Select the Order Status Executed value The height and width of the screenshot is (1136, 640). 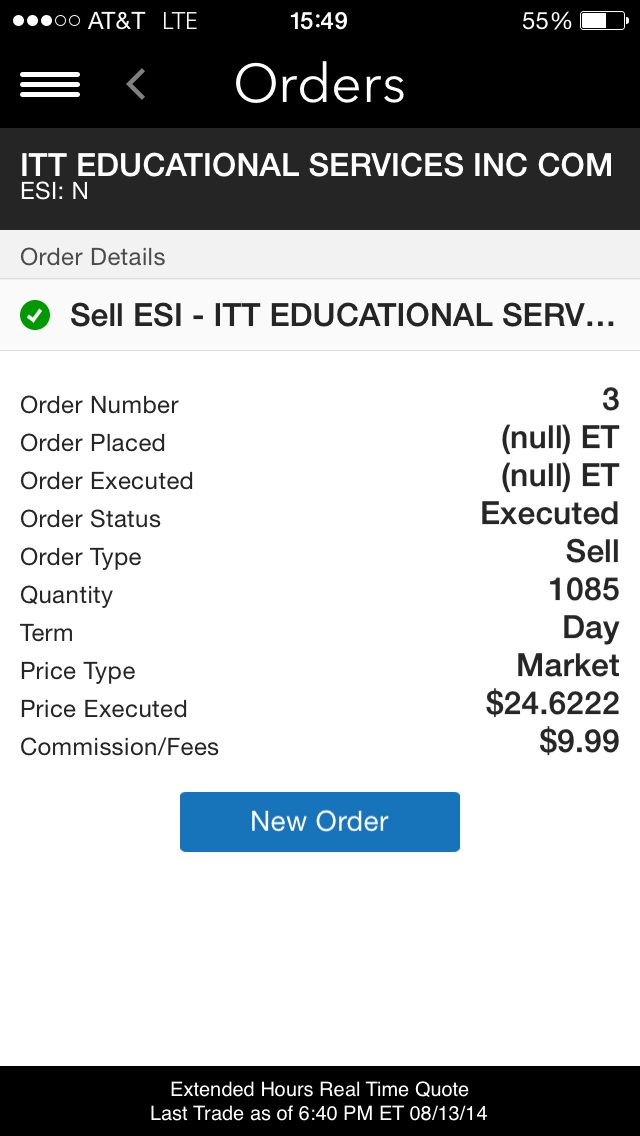click(550, 514)
